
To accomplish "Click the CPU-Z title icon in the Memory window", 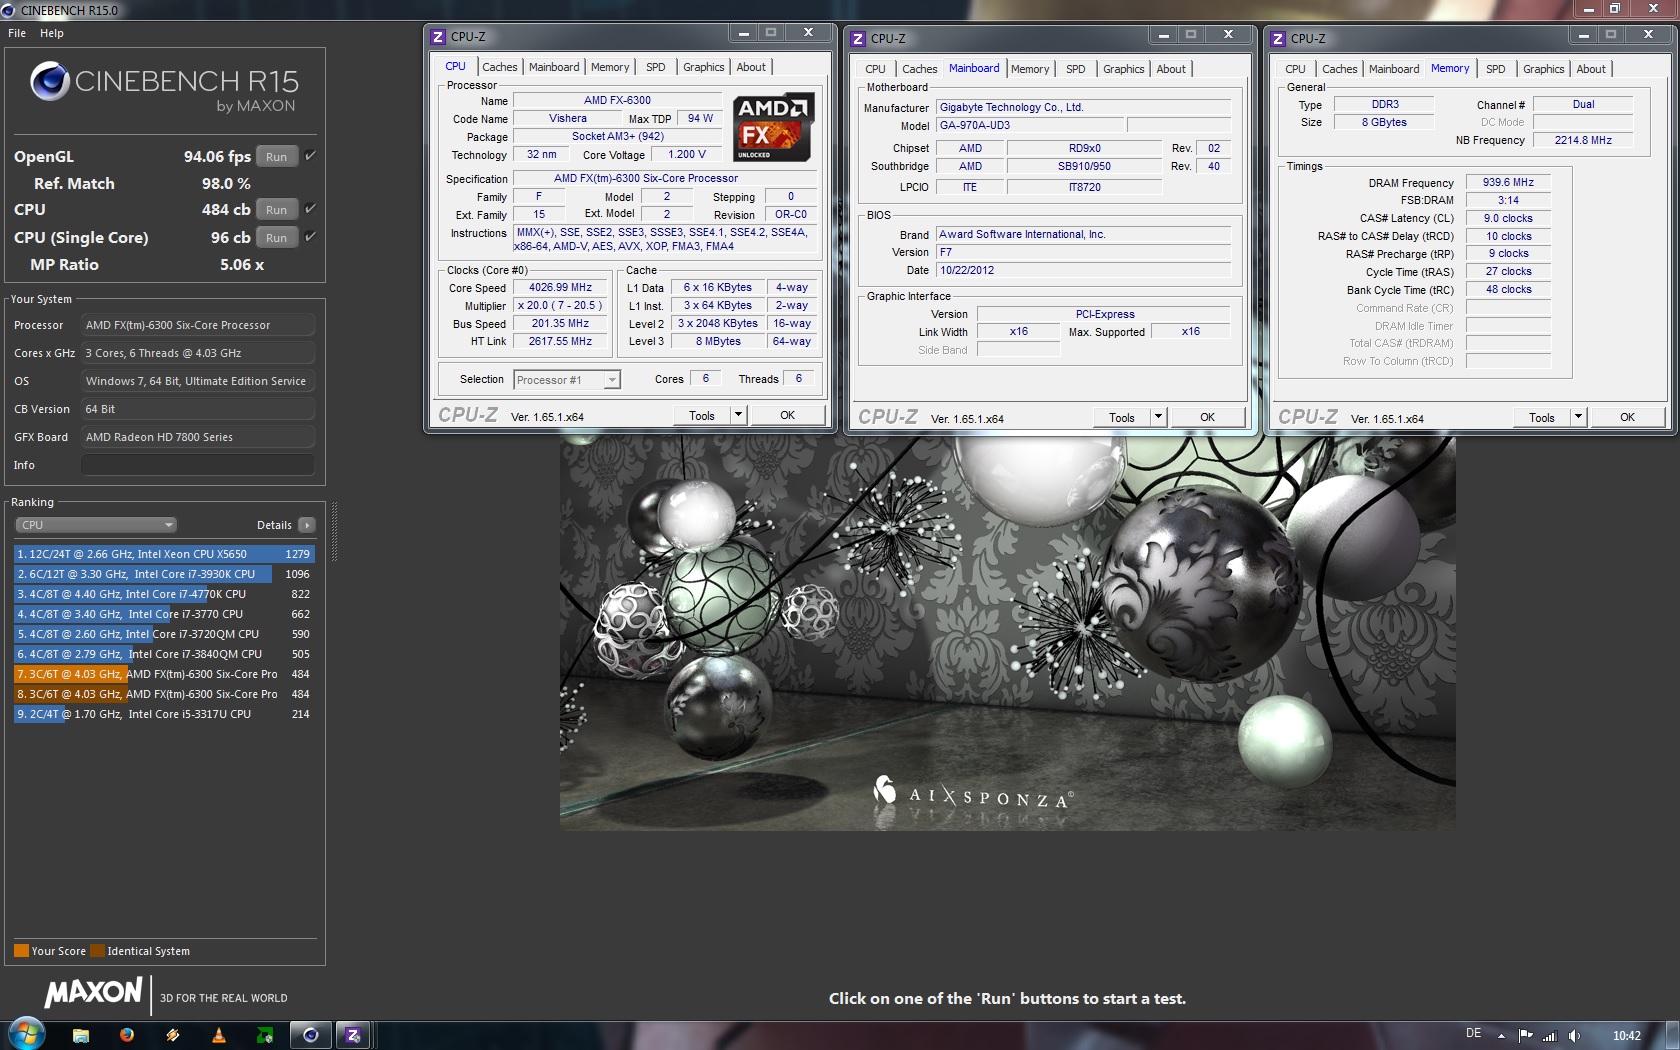I will pyautogui.click(x=1278, y=38).
